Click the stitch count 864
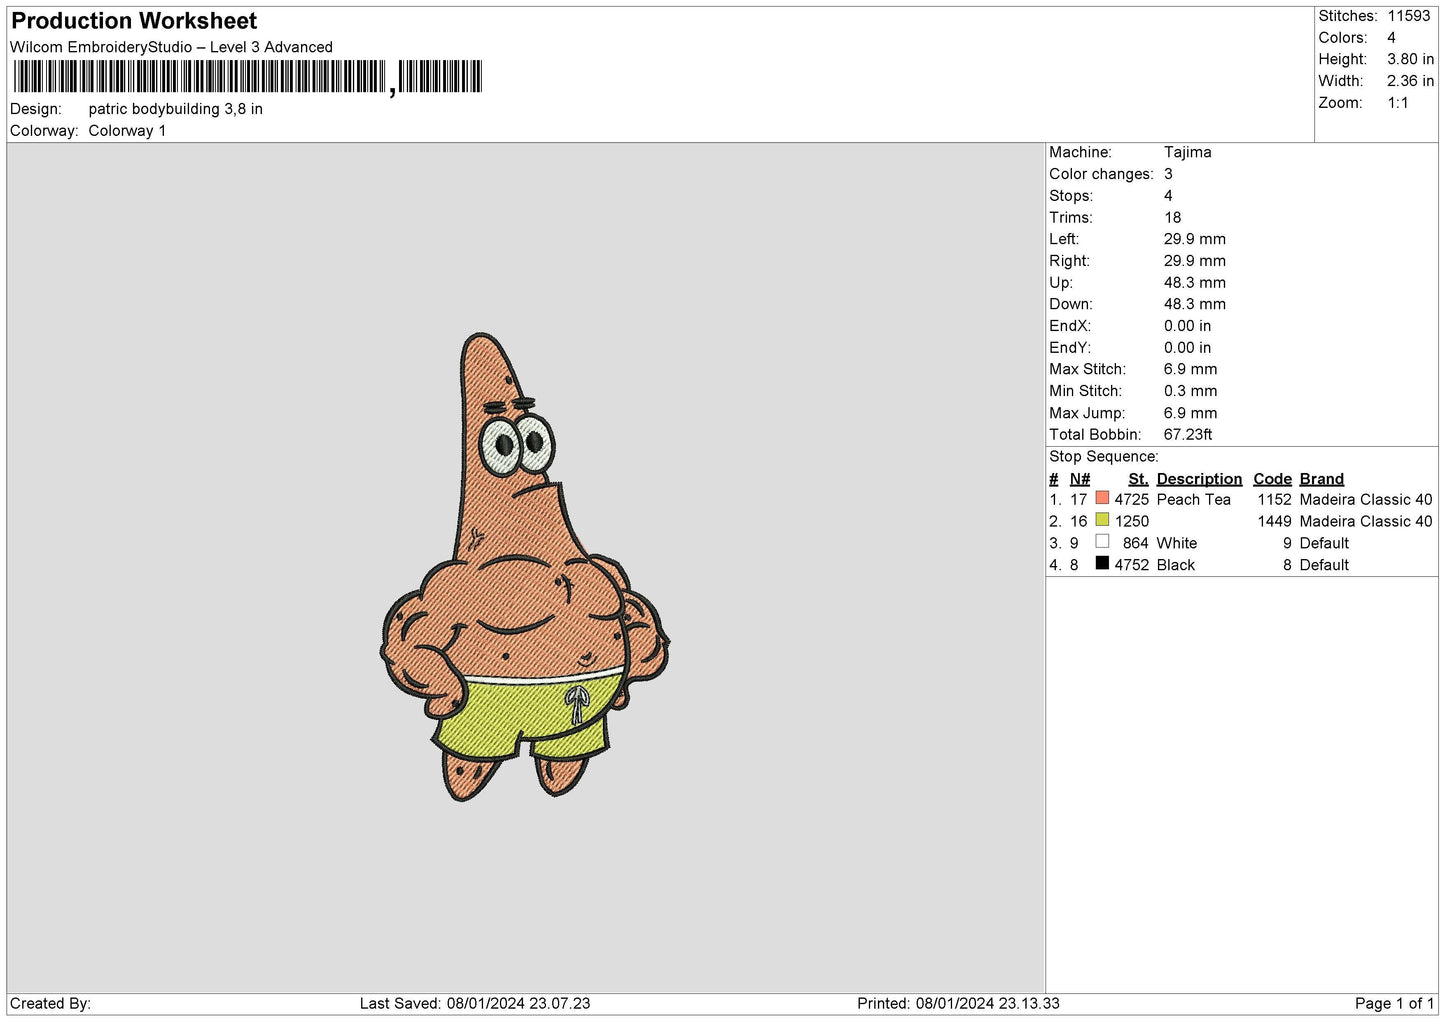Screen dimensions: 1445x1021 point(1136,544)
